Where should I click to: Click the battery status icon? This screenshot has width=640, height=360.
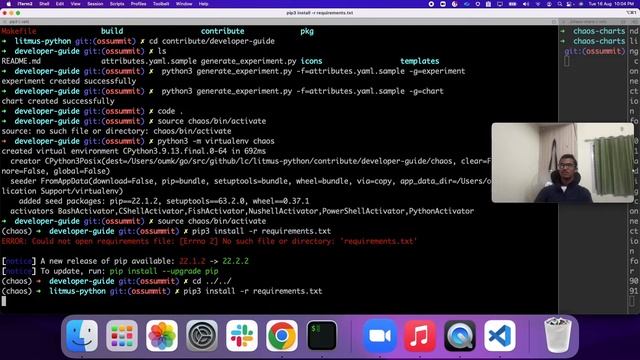tap(512, 4)
